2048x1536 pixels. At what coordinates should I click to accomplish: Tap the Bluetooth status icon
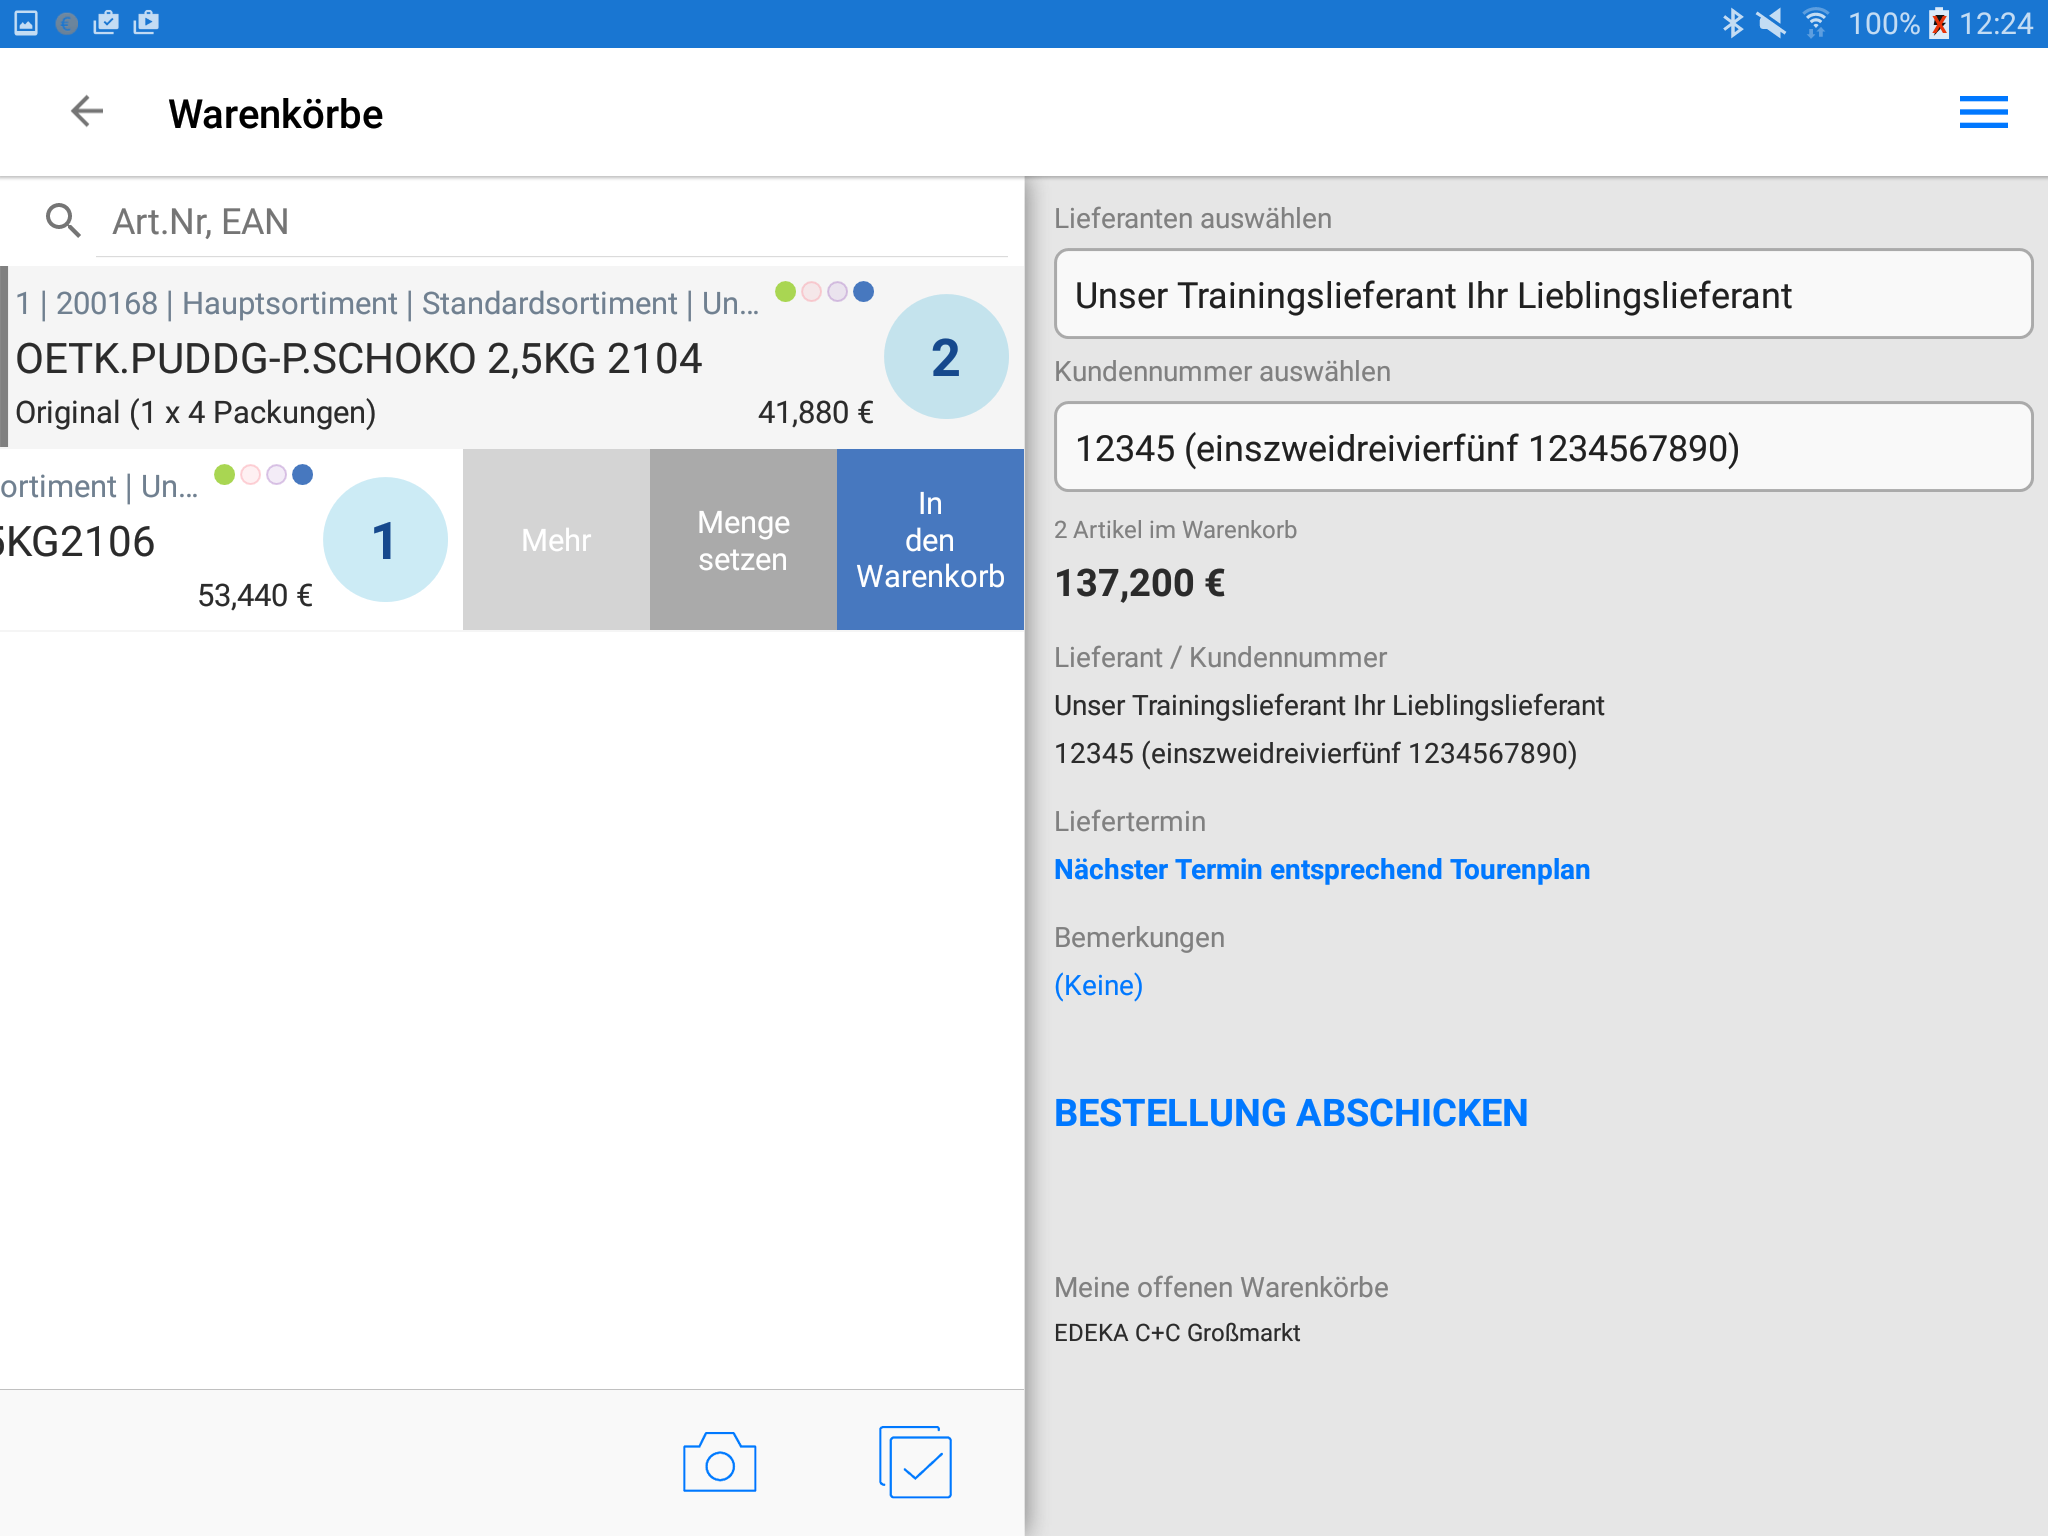point(1732,23)
